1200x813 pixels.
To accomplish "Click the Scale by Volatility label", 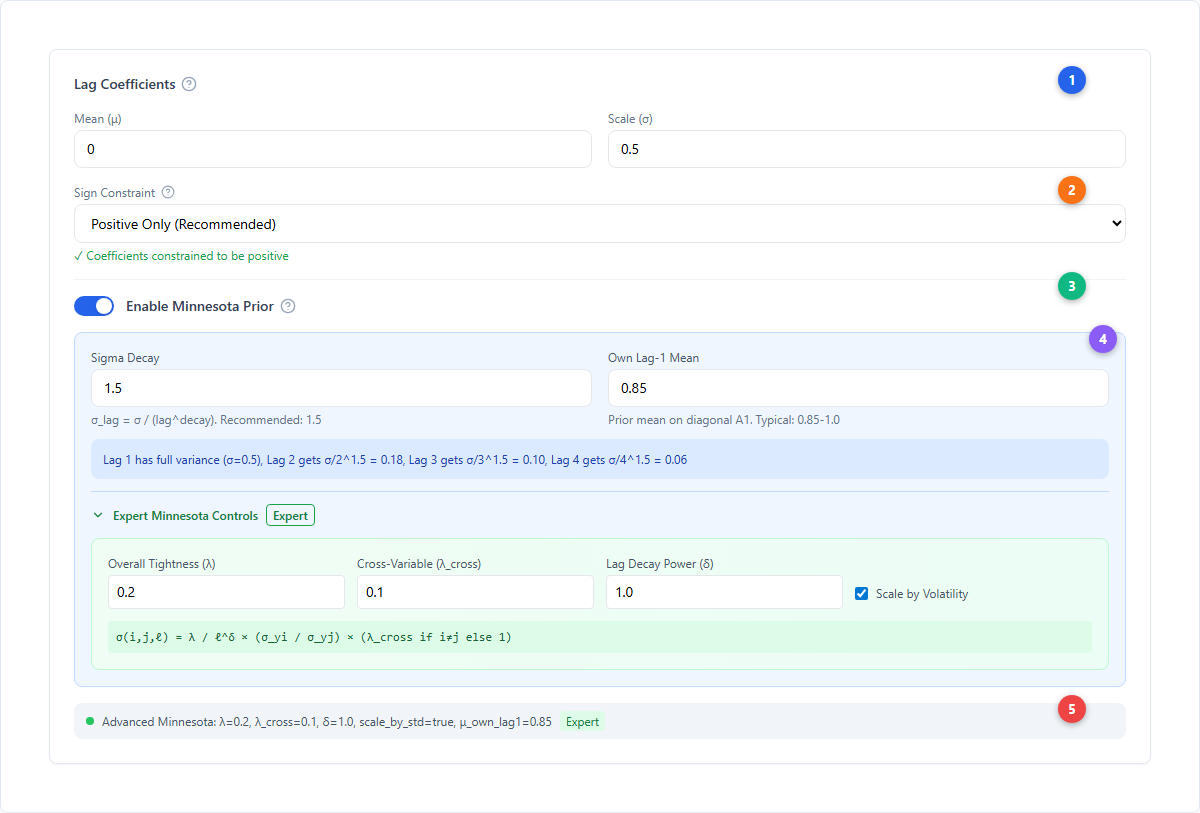I will (922, 593).
